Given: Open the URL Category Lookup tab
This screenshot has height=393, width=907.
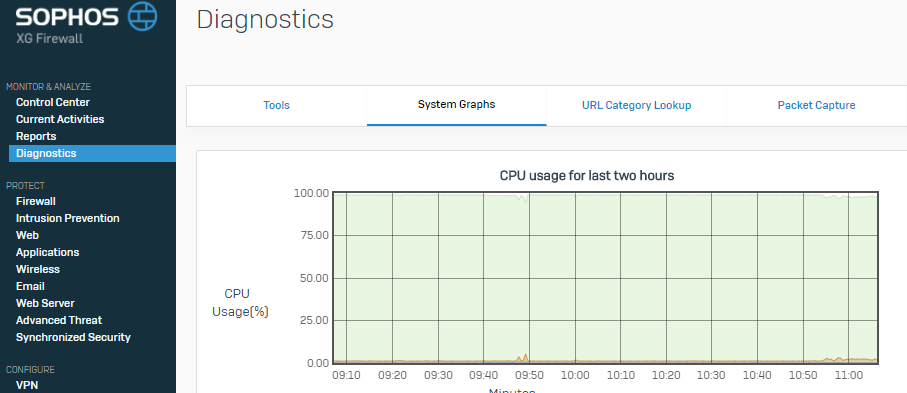Looking at the screenshot, I should tap(636, 105).
